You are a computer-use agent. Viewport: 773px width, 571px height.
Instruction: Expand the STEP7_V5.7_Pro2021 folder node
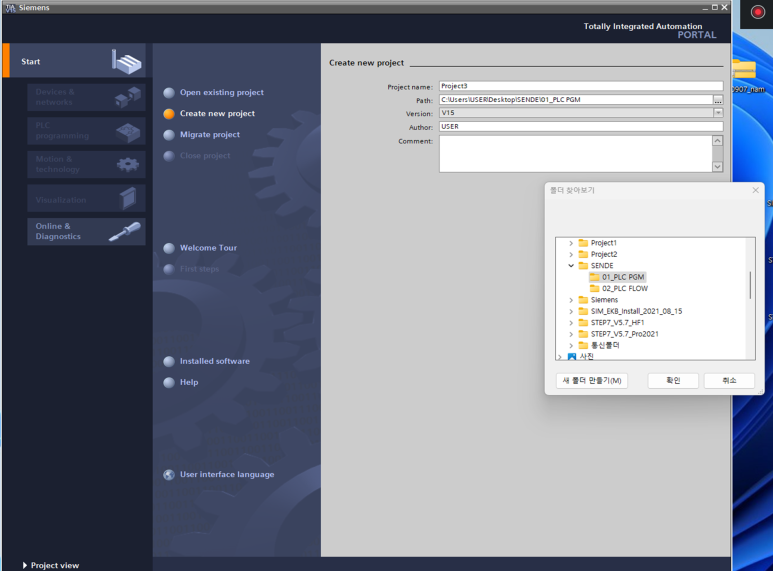click(571, 334)
